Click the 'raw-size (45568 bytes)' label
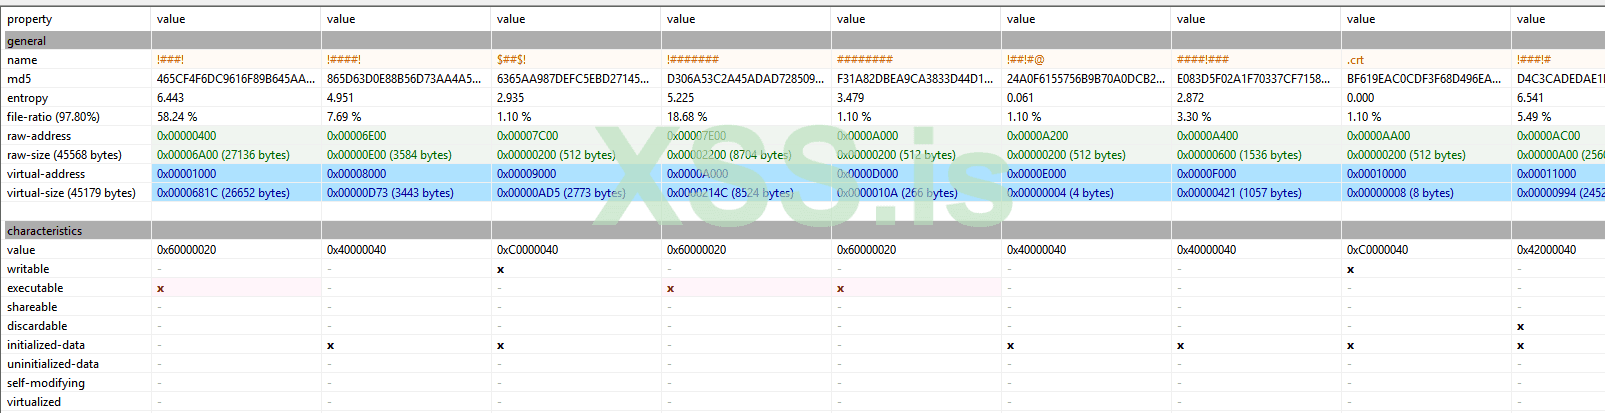The height and width of the screenshot is (413, 1605). 64,155
